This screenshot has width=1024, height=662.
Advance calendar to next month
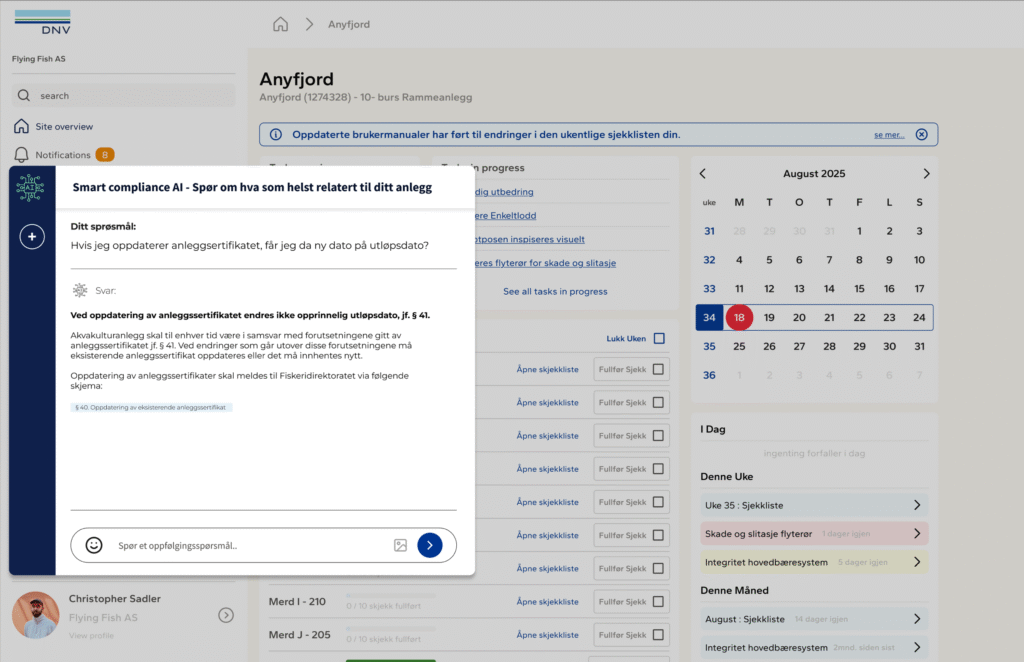tap(926, 174)
